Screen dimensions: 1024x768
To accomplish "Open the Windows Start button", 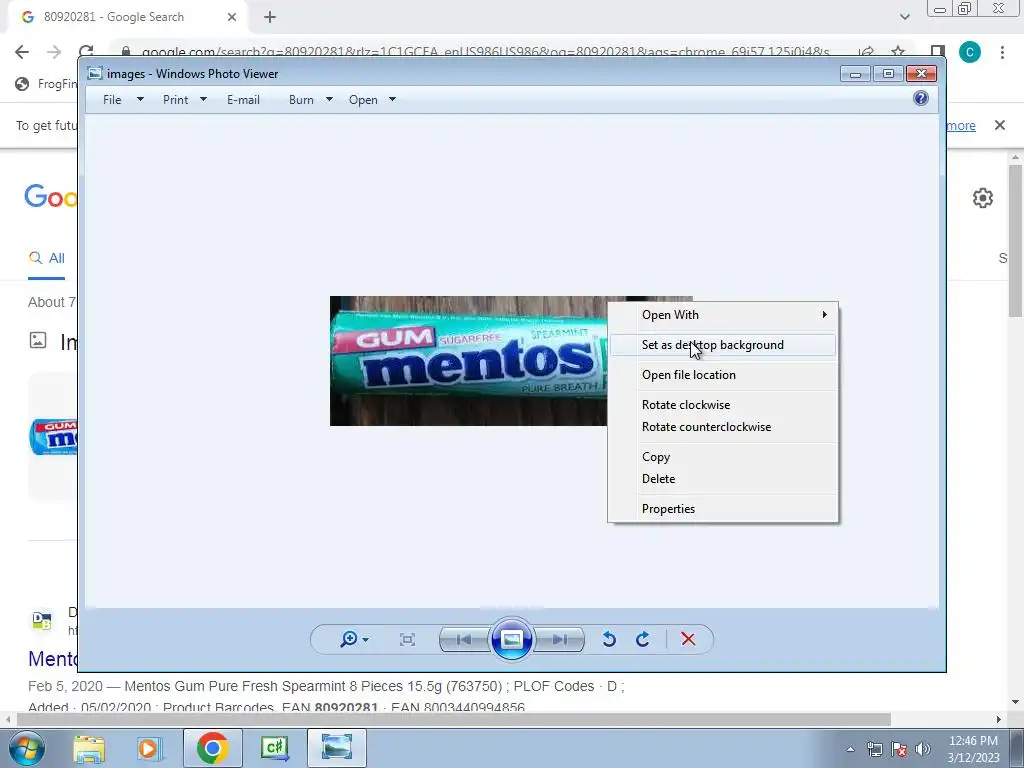I will (27, 748).
